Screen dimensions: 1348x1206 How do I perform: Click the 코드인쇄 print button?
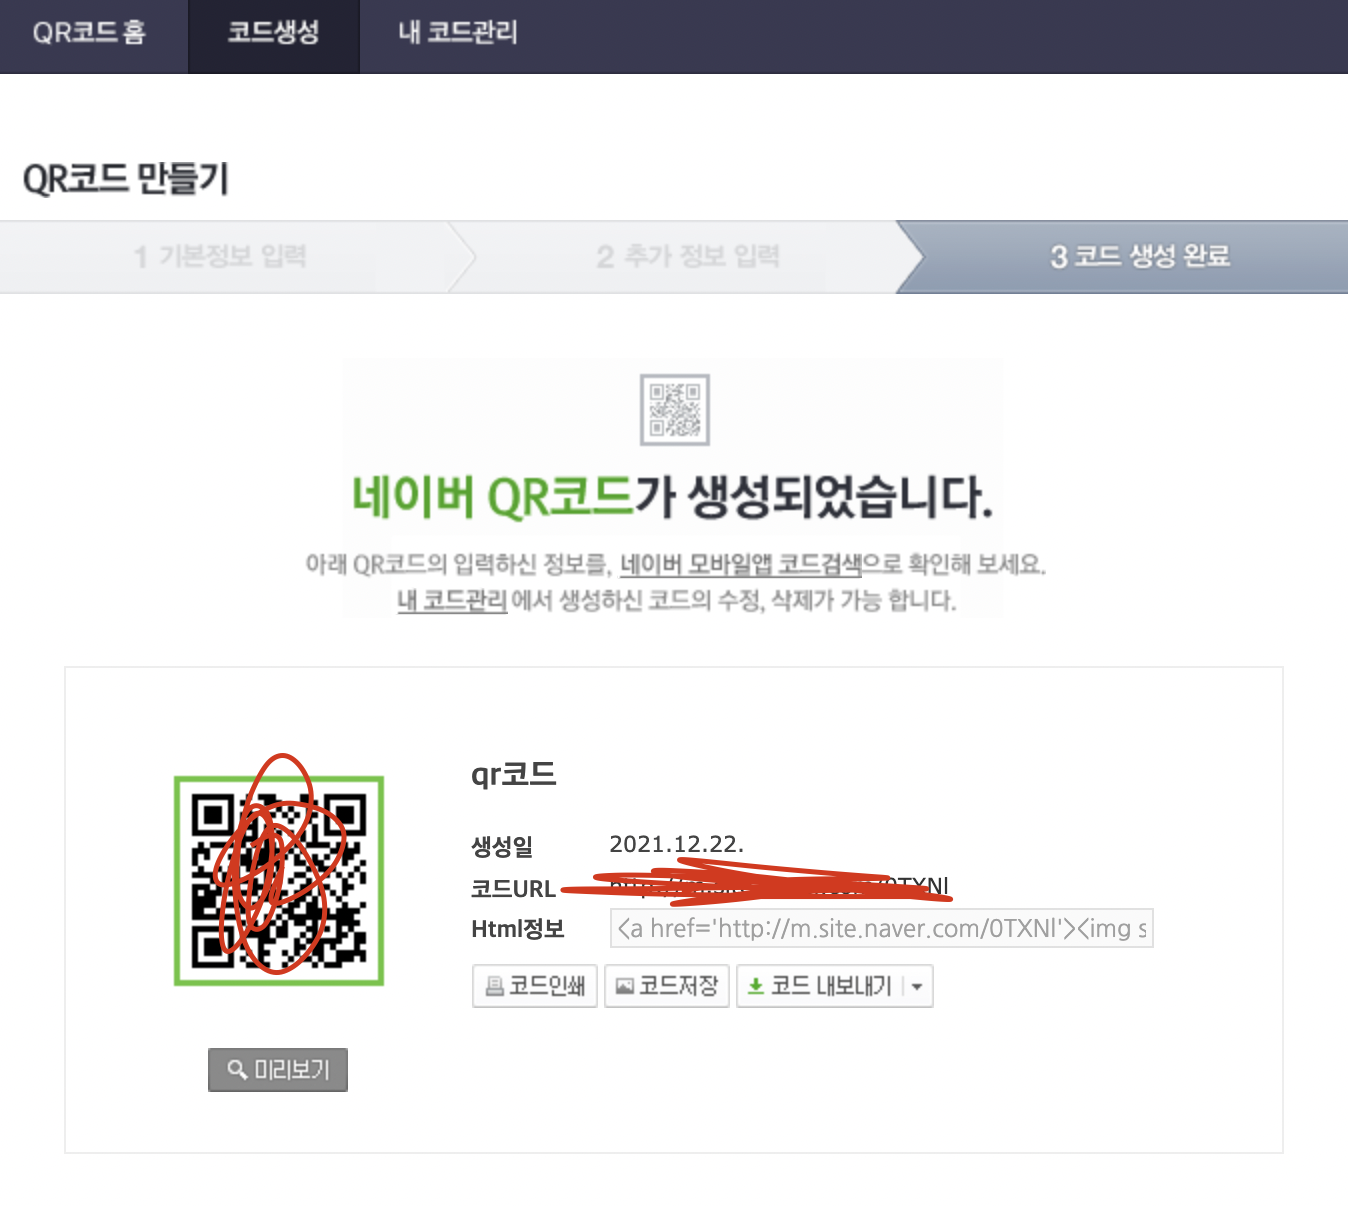535,986
